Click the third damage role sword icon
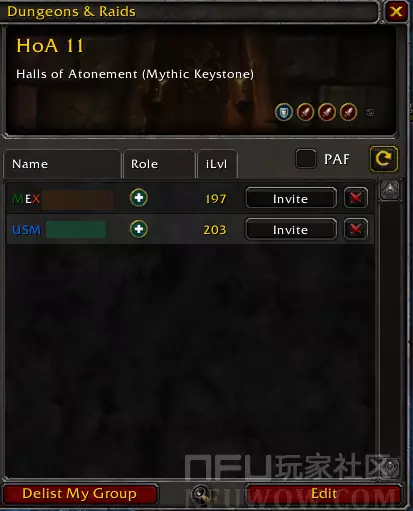 pos(348,112)
